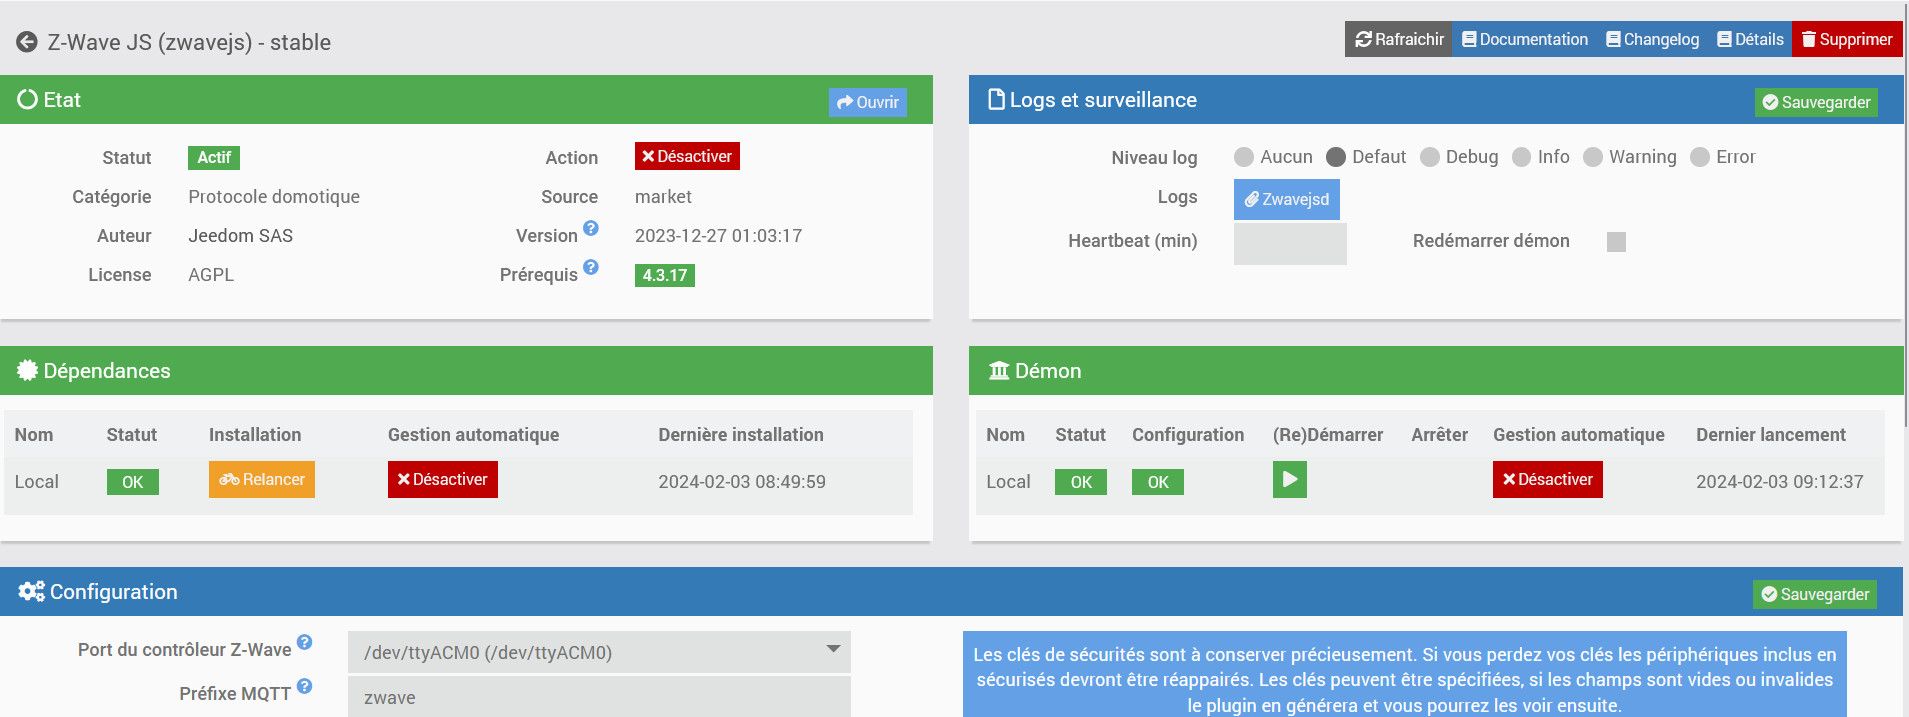Open the Z-Wave controller port dropdown

(x=599, y=652)
